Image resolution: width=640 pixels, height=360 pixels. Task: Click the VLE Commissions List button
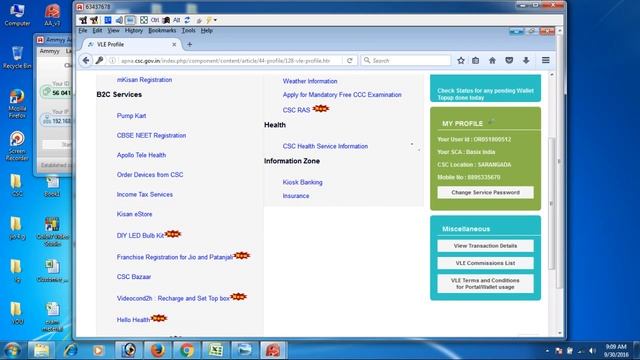pos(485,263)
